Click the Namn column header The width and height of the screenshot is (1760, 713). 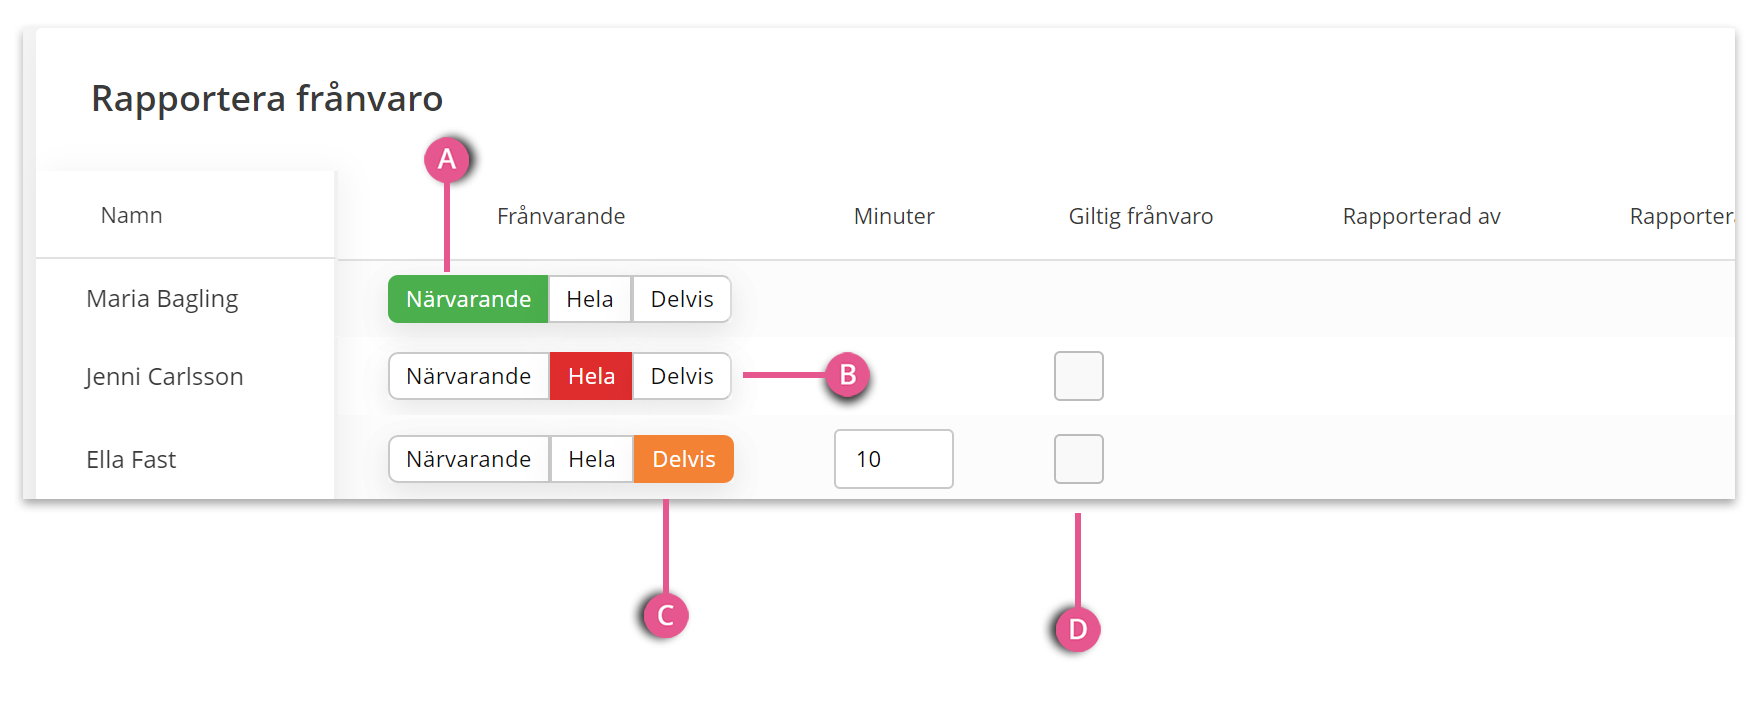(131, 215)
